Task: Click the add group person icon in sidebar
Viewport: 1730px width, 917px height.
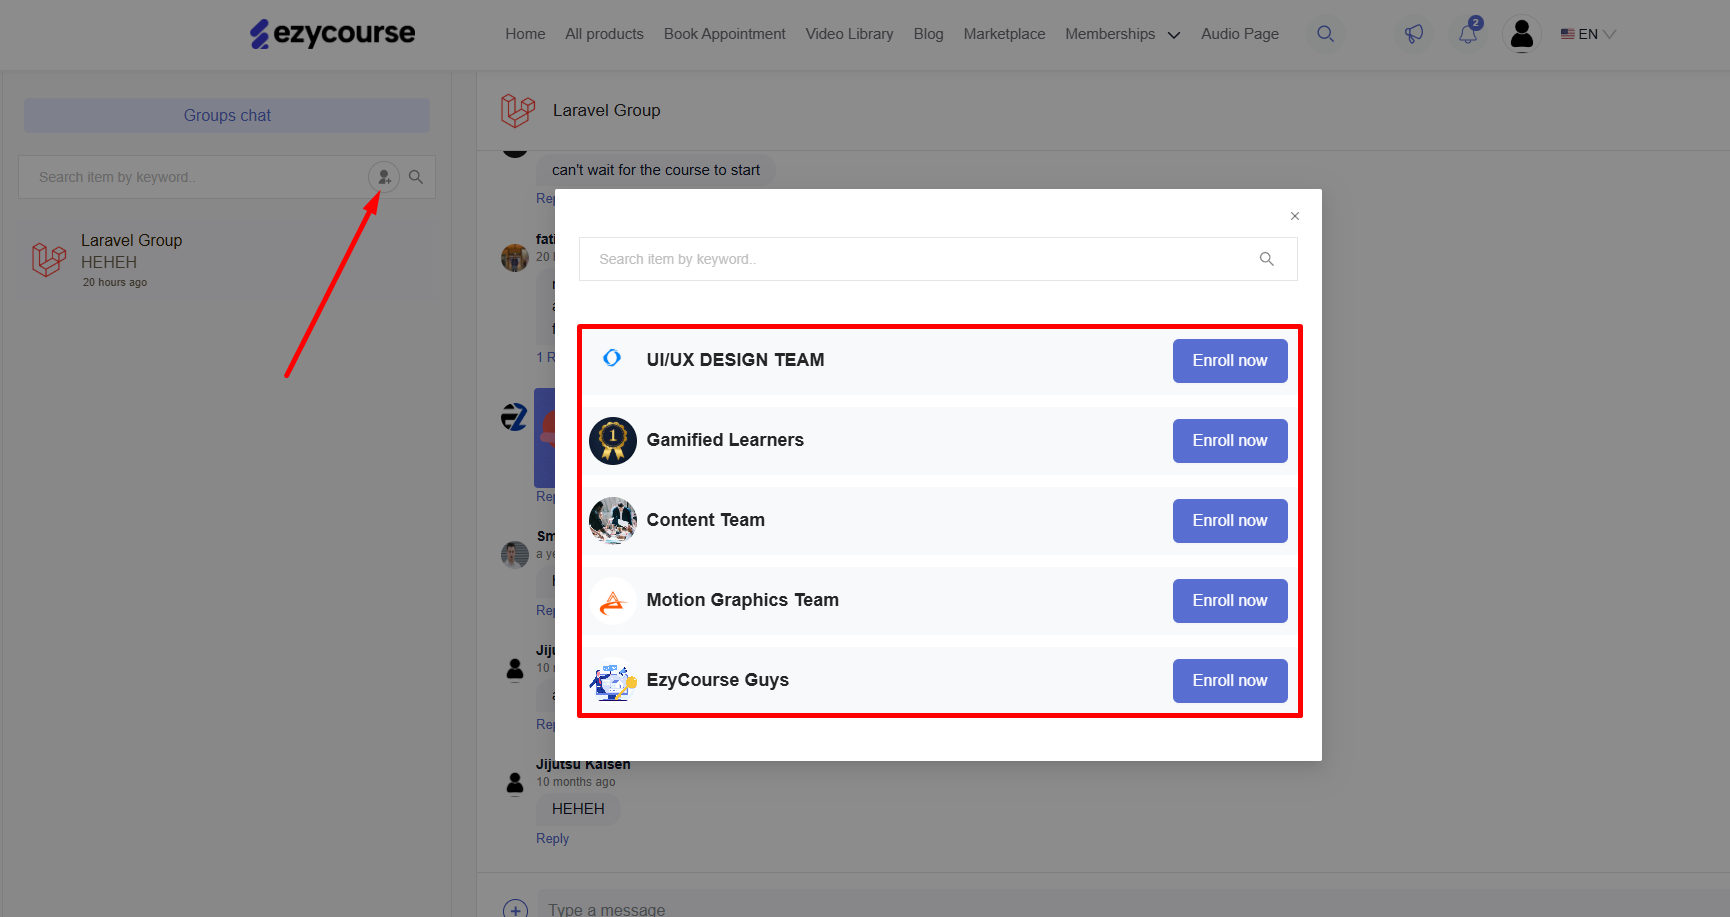Action: [384, 177]
